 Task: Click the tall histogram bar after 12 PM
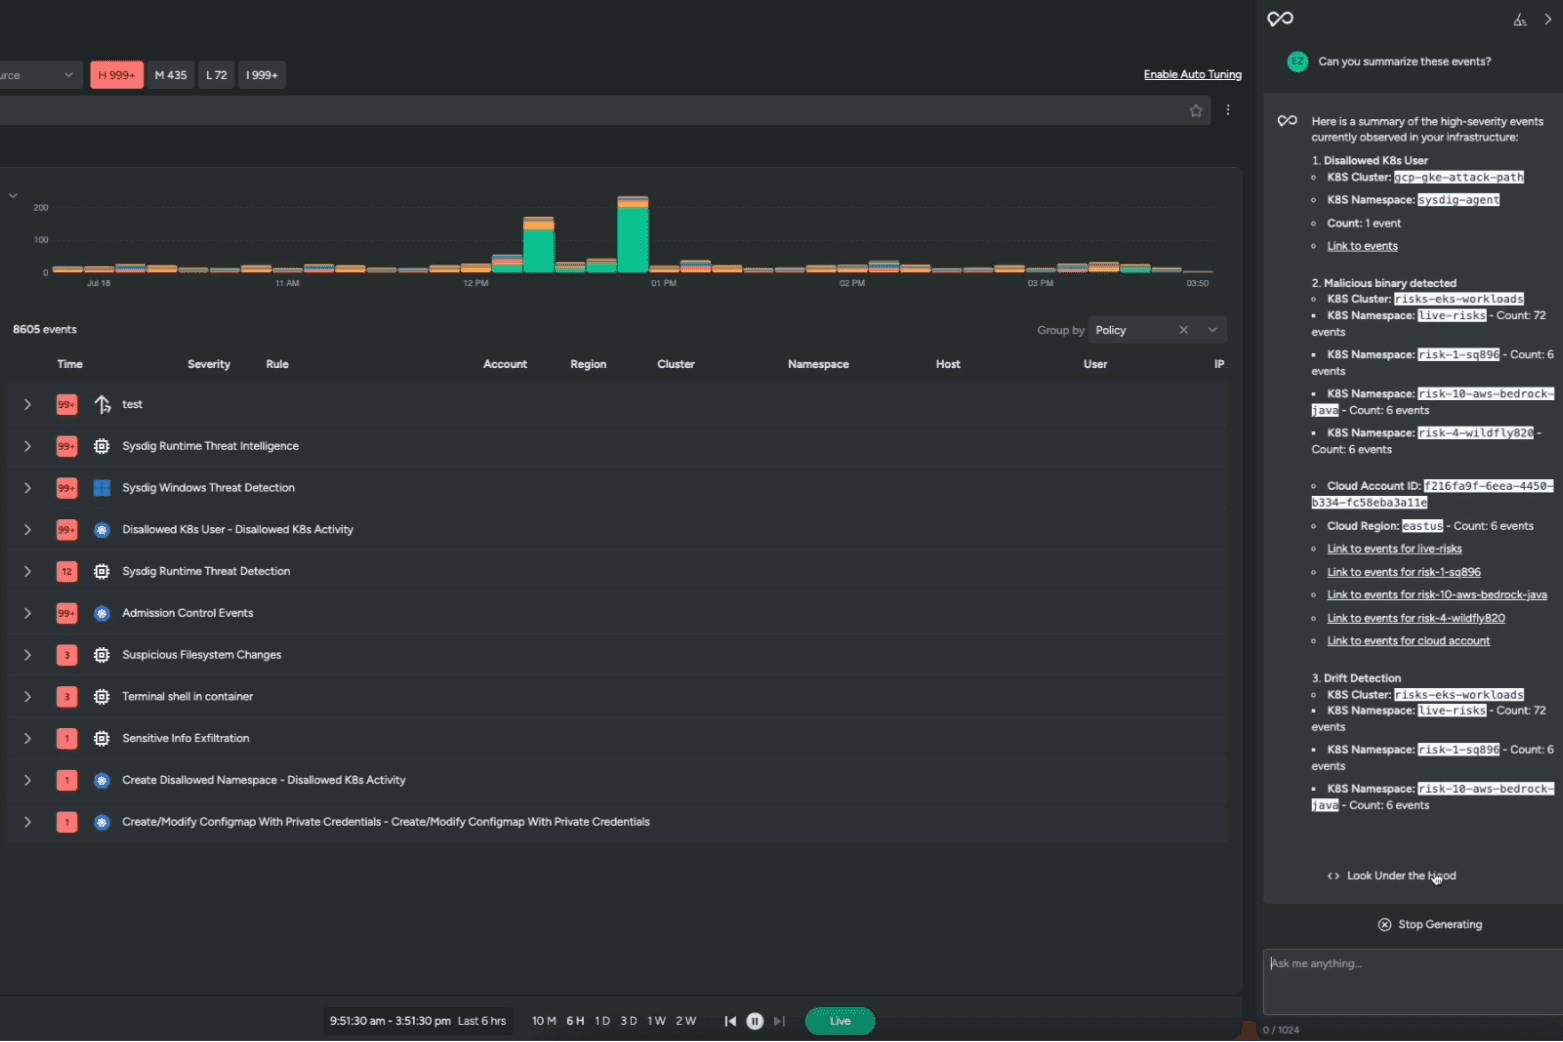539,245
